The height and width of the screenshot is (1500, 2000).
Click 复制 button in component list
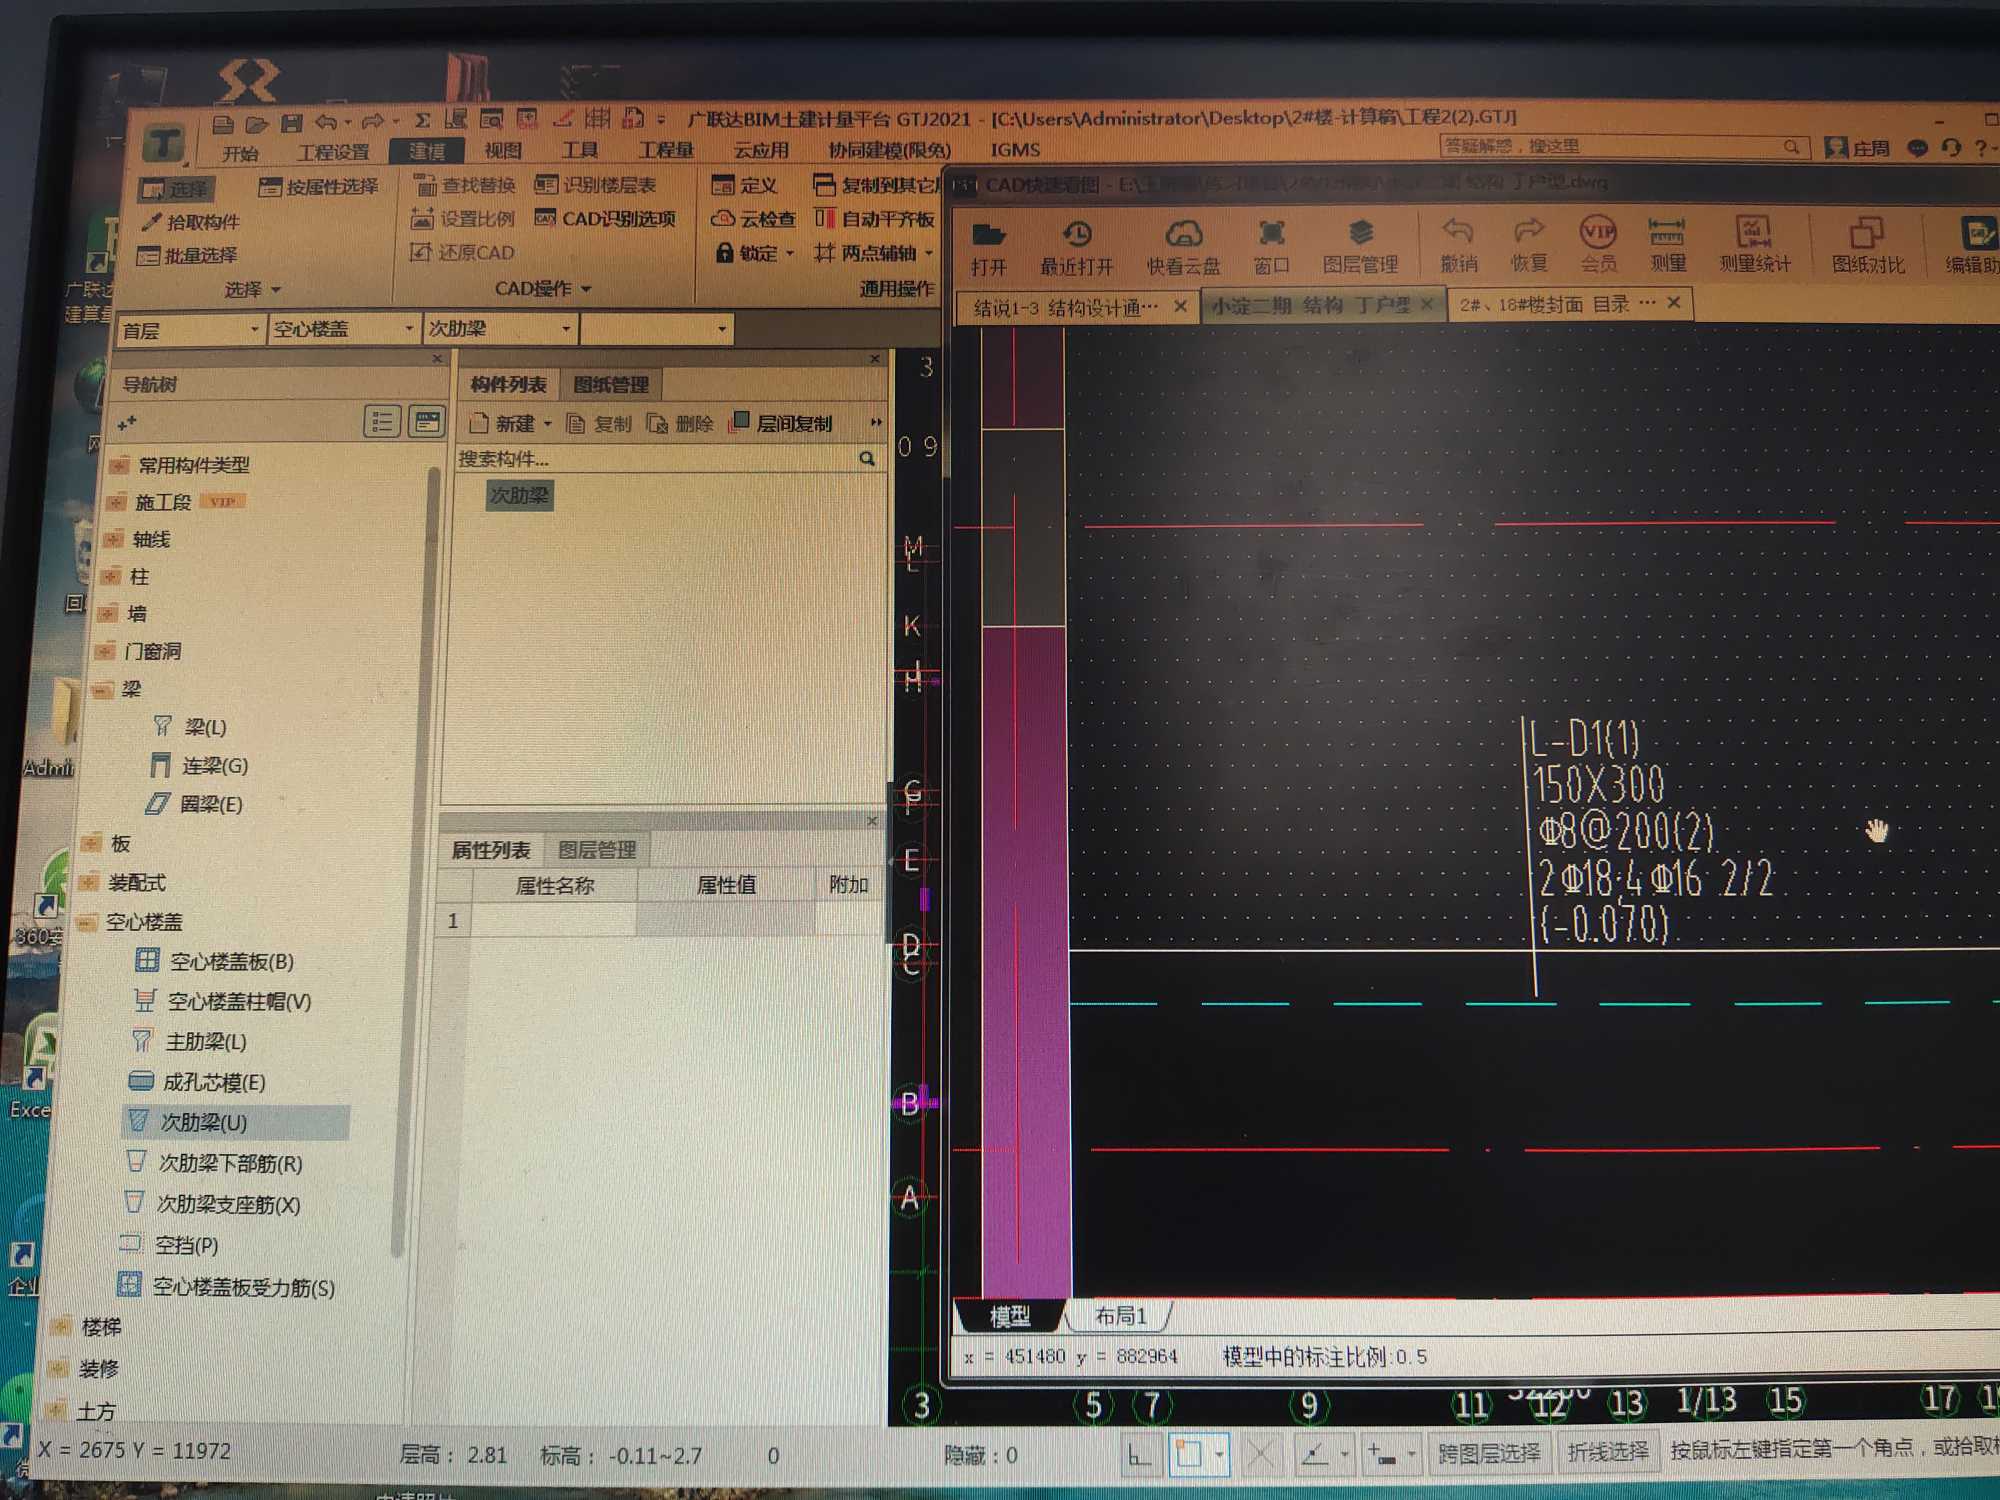(599, 424)
